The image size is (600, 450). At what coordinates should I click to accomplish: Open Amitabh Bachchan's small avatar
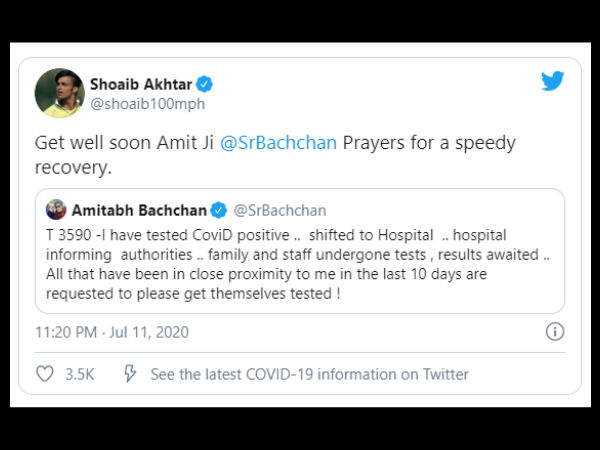pyautogui.click(x=56, y=210)
